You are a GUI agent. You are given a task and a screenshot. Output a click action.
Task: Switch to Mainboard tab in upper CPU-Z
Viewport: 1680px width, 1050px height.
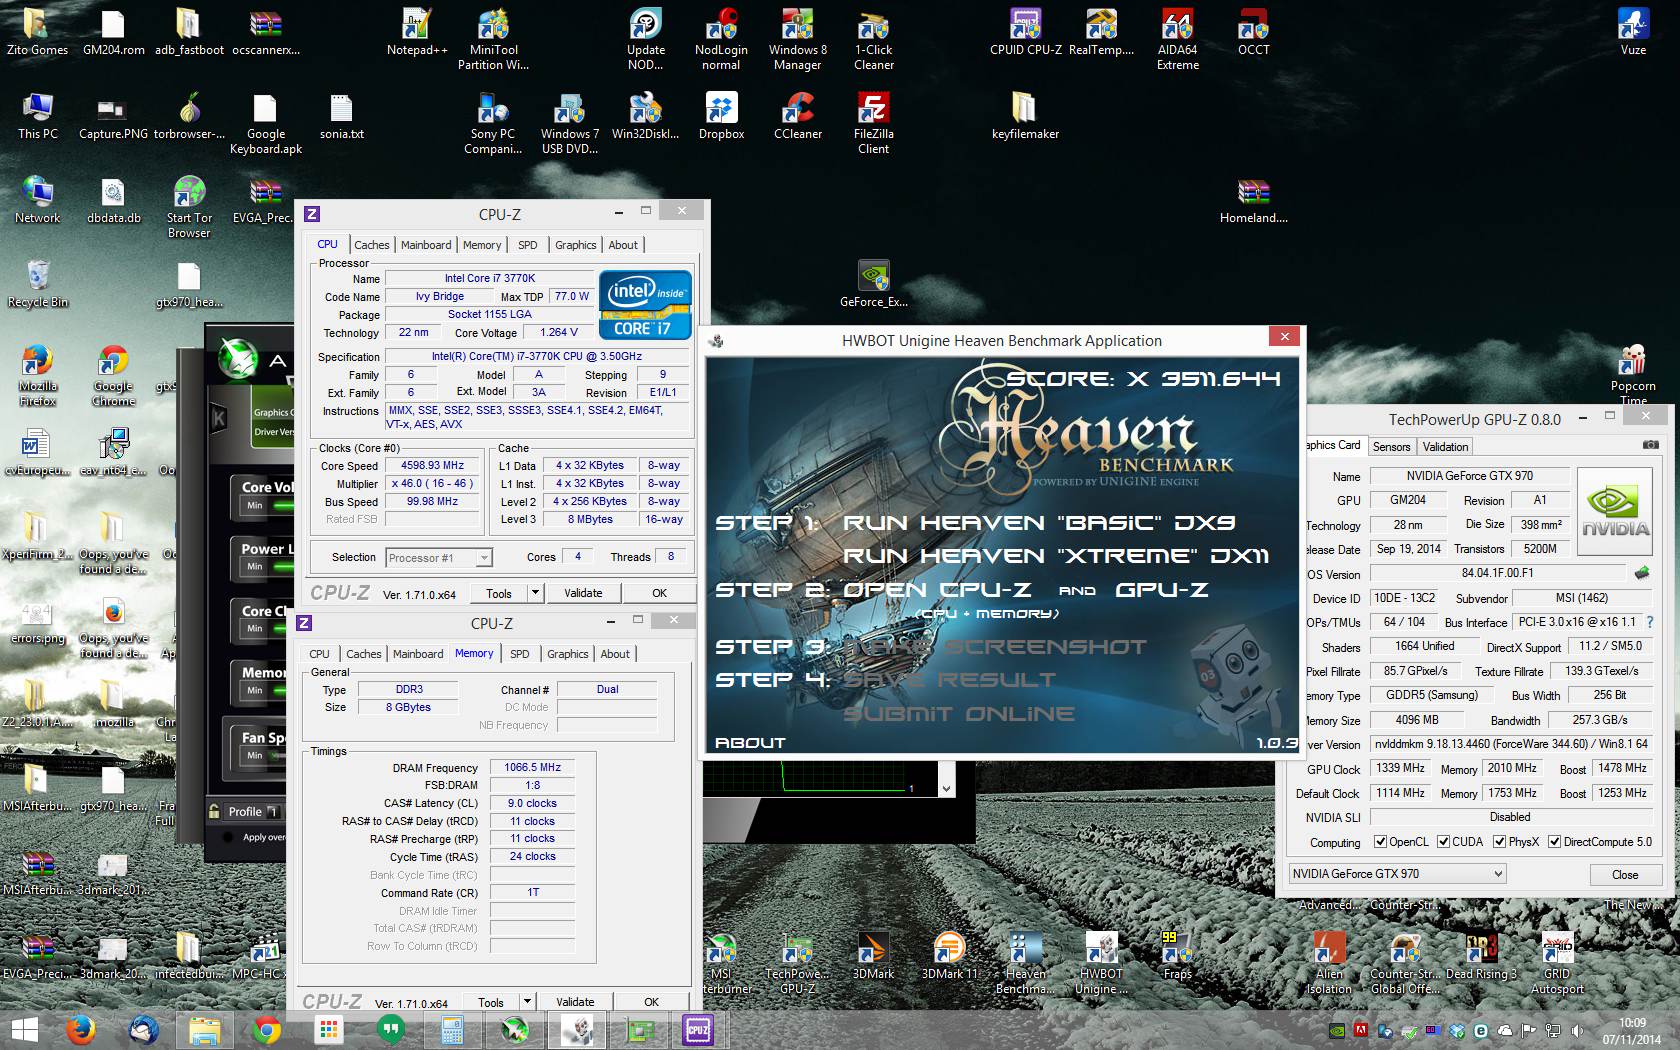point(426,245)
